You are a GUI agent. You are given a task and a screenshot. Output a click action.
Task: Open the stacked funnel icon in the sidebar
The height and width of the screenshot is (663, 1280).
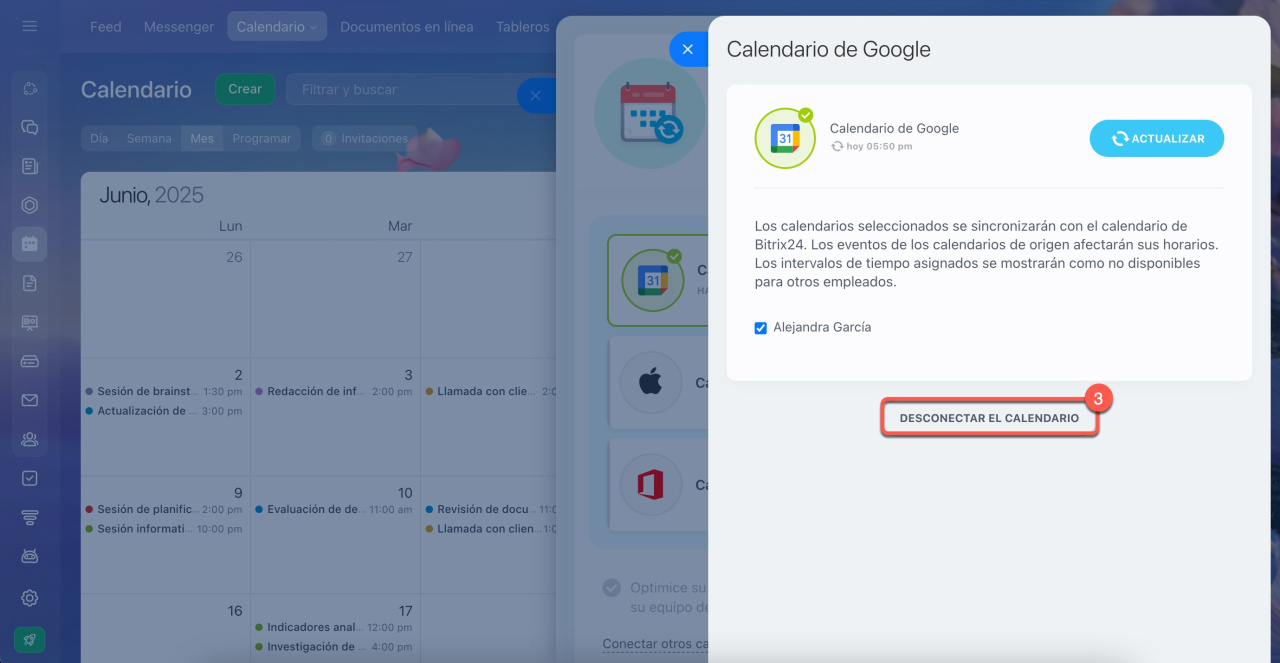tap(30, 517)
